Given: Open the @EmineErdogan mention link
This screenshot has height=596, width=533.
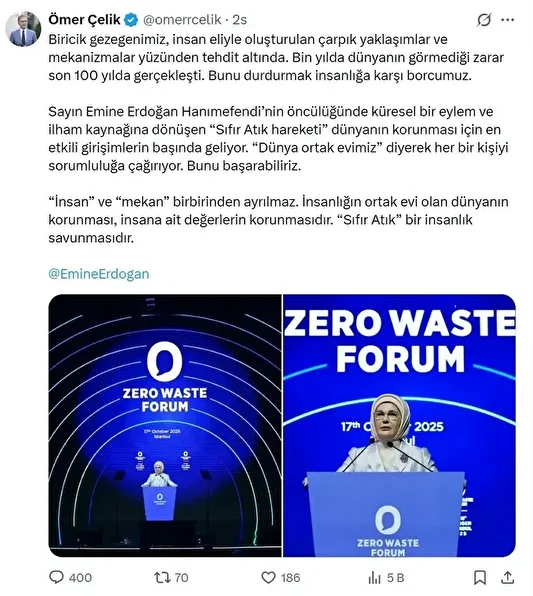Looking at the screenshot, I should pos(99,274).
